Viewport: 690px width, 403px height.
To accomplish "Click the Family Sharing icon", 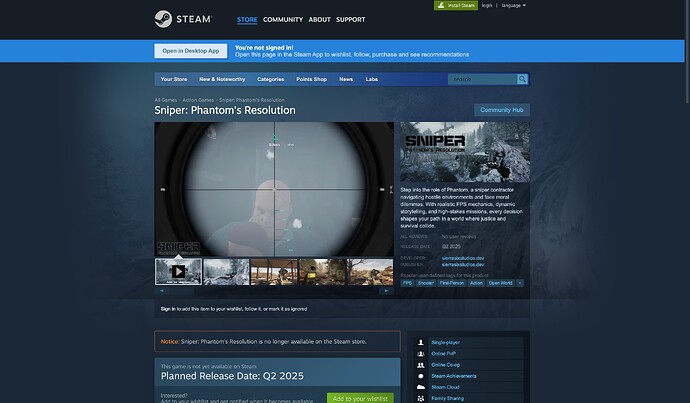I will 421,399.
